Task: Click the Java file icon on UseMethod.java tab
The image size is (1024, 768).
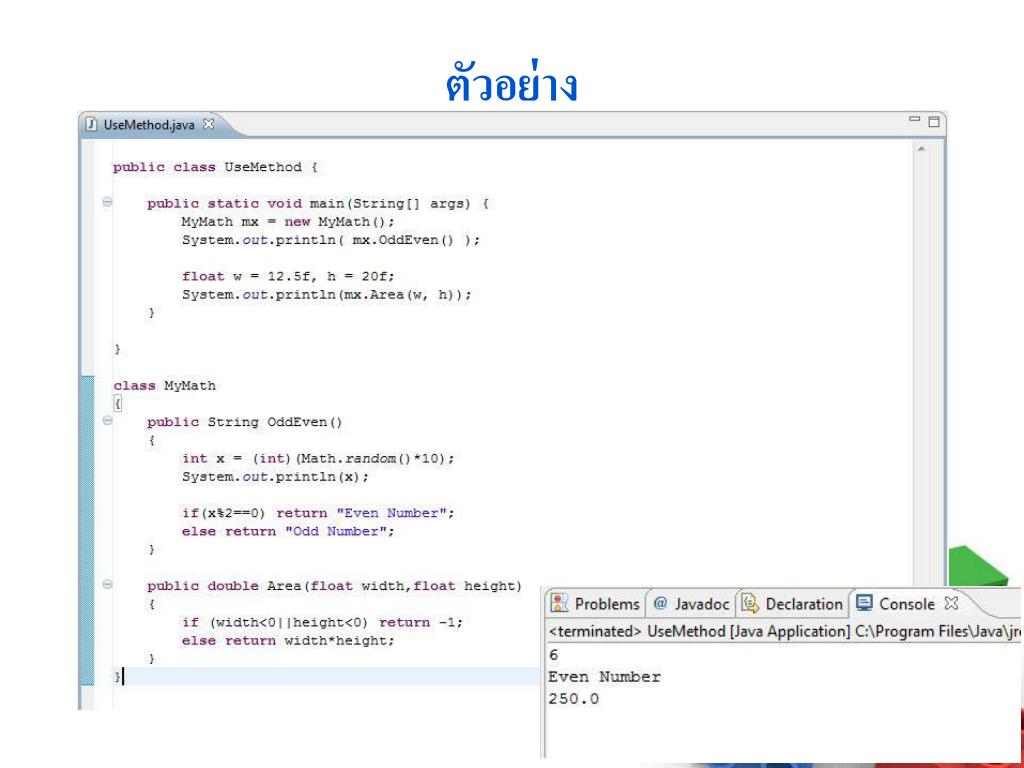Action: 92,124
